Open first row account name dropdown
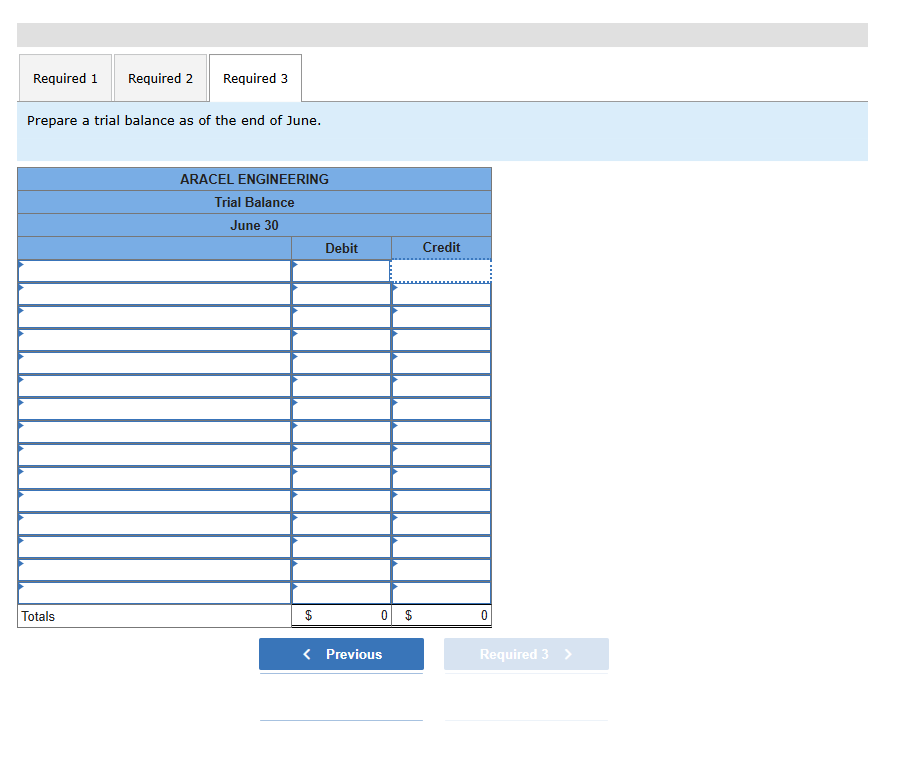 (155, 271)
